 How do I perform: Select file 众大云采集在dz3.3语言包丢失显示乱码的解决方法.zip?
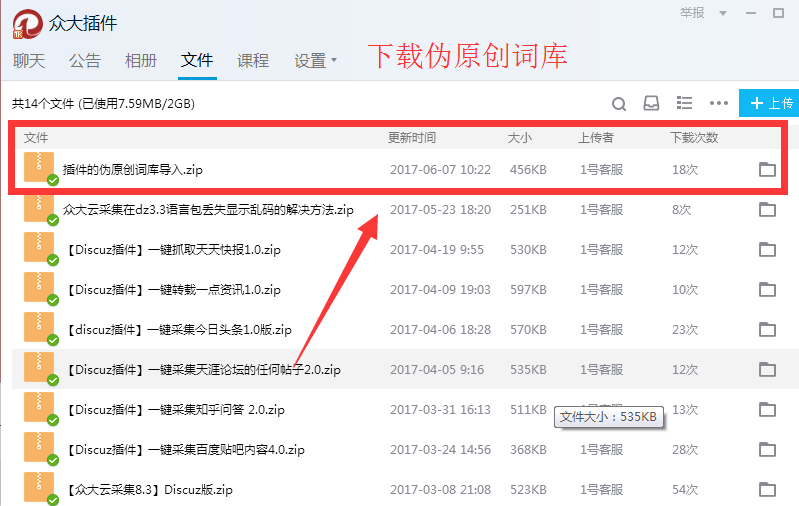[208, 209]
